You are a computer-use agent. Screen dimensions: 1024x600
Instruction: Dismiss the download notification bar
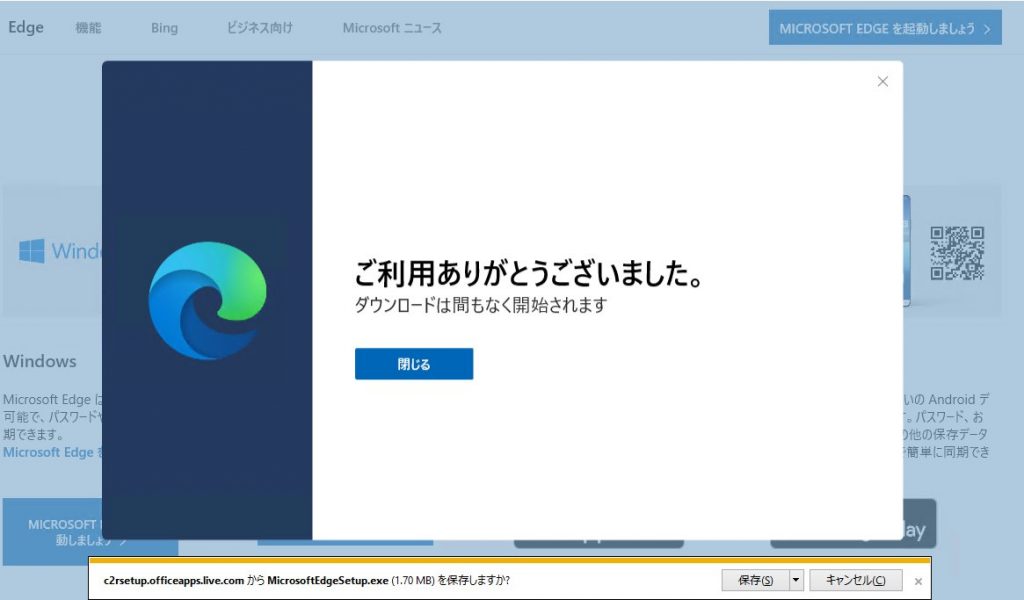pos(918,581)
